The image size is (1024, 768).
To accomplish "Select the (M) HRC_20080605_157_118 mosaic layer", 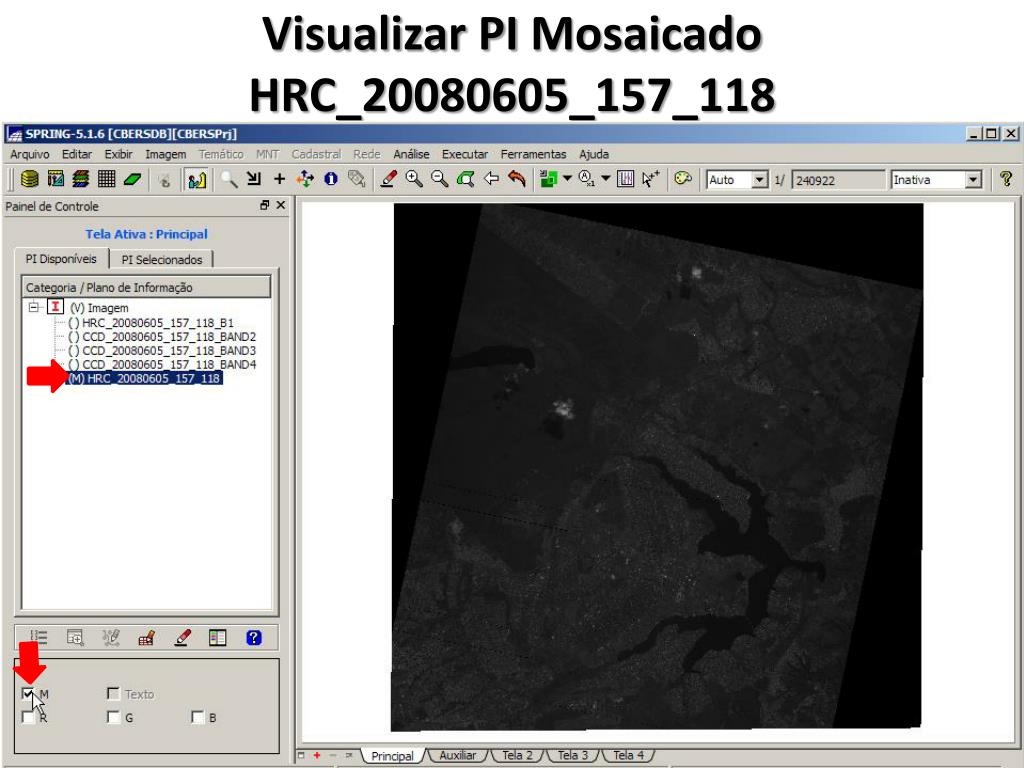I will click(x=144, y=378).
